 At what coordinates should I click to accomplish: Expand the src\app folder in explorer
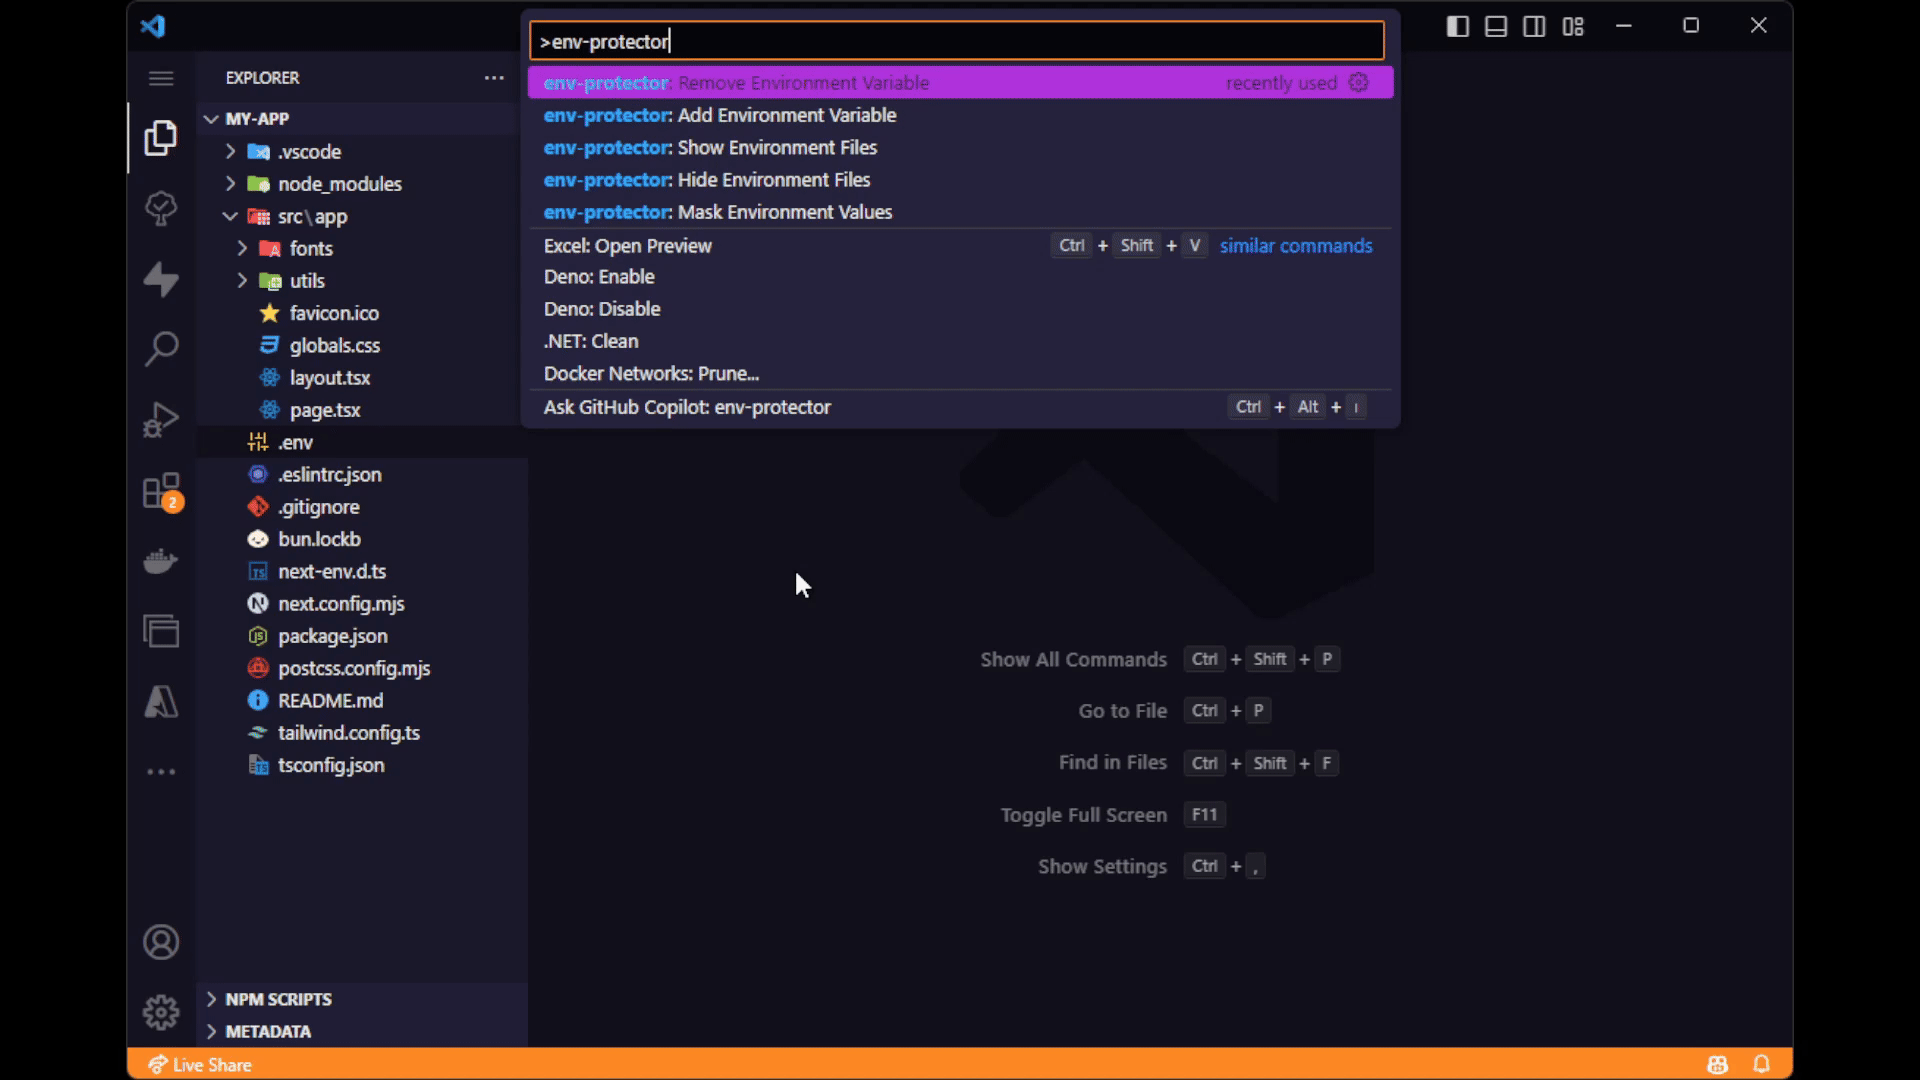point(227,215)
